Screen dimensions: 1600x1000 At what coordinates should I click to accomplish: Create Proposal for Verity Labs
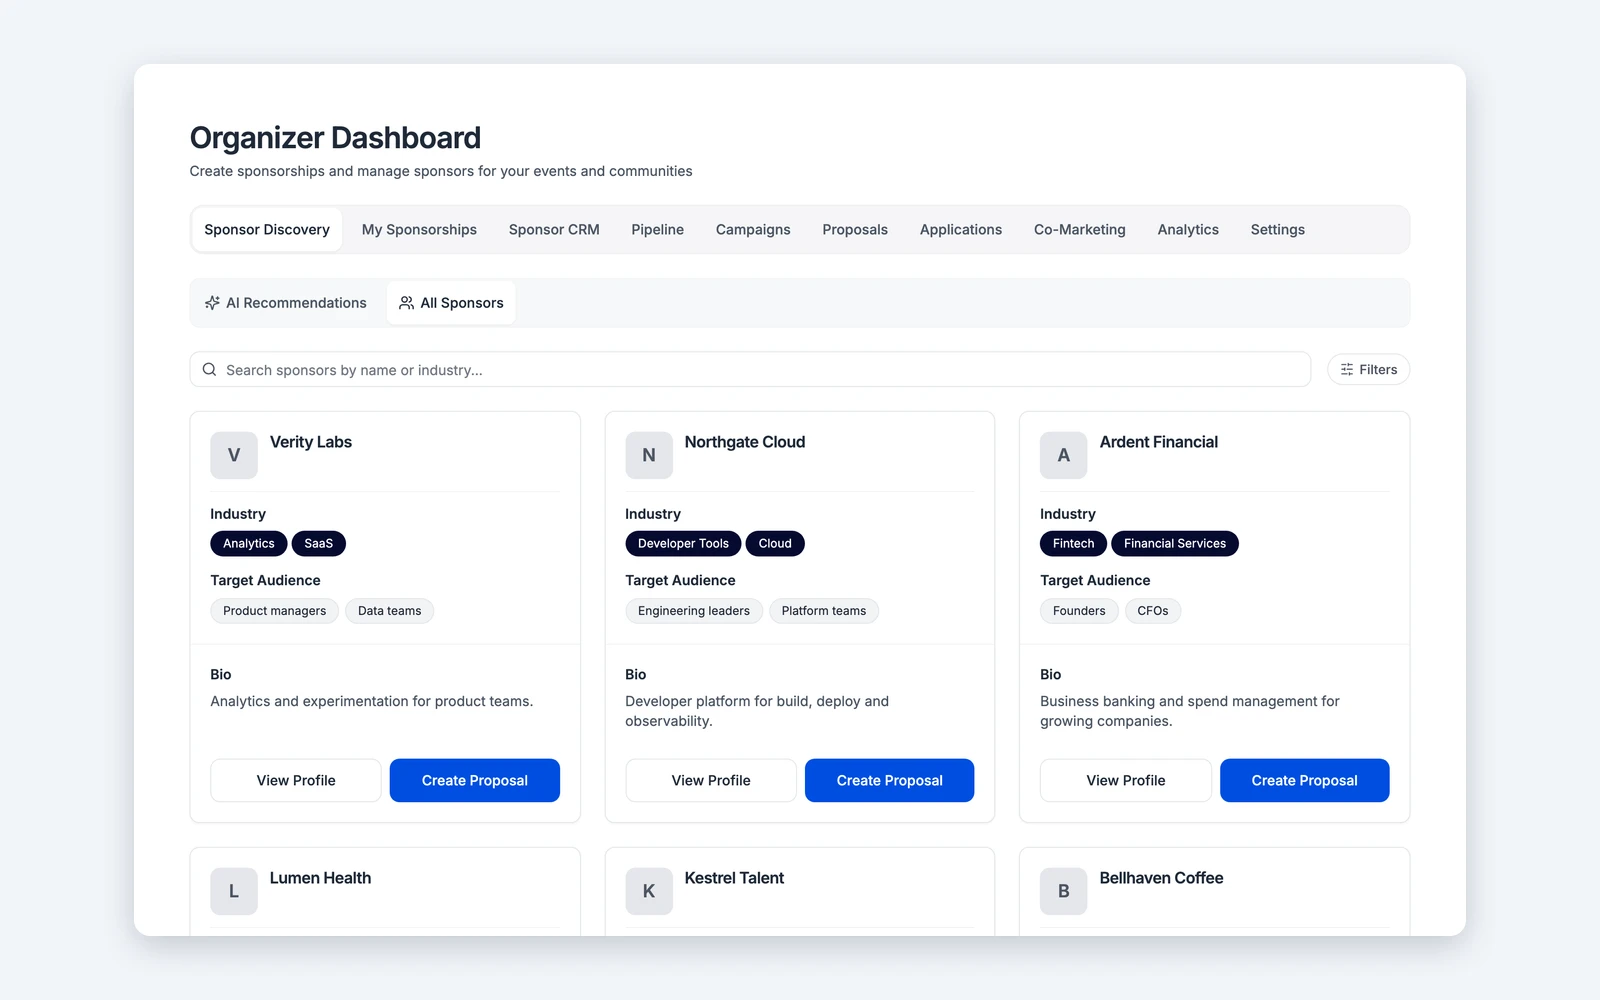point(475,780)
